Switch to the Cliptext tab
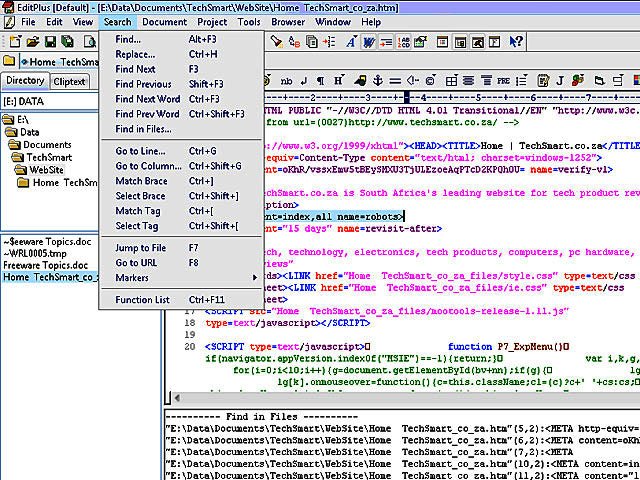 pyautogui.click(x=69, y=81)
